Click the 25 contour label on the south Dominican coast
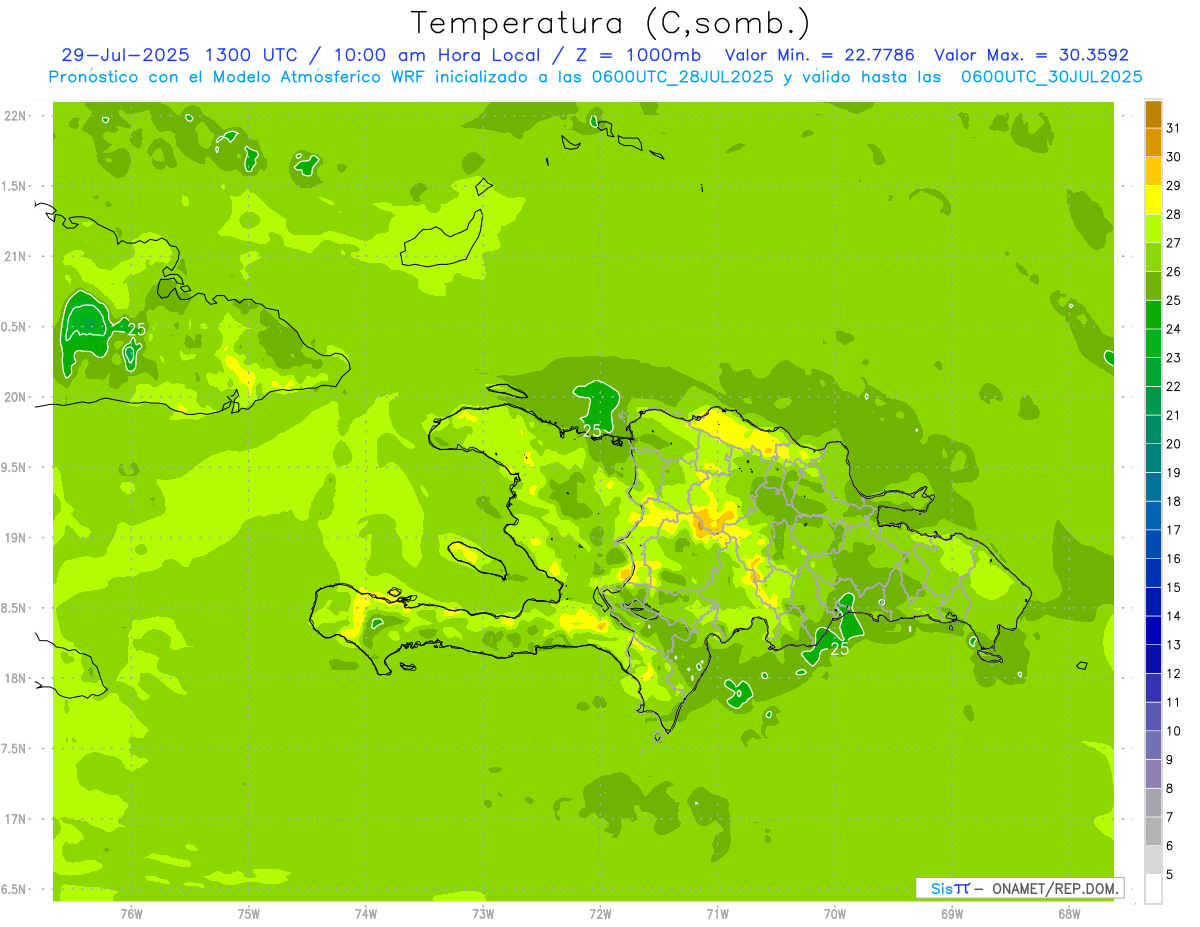Image resolution: width=1200 pixels, height=927 pixels. (840, 649)
